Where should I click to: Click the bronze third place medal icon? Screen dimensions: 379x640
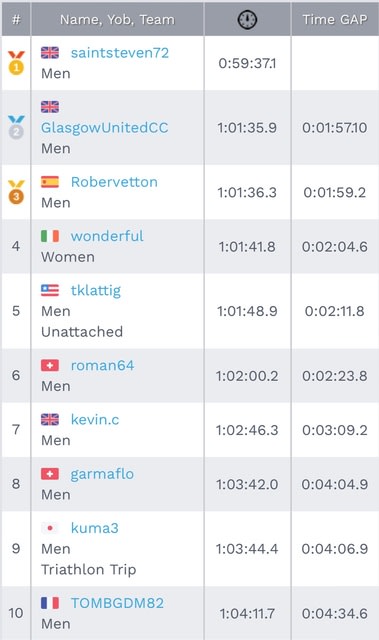coord(16,192)
